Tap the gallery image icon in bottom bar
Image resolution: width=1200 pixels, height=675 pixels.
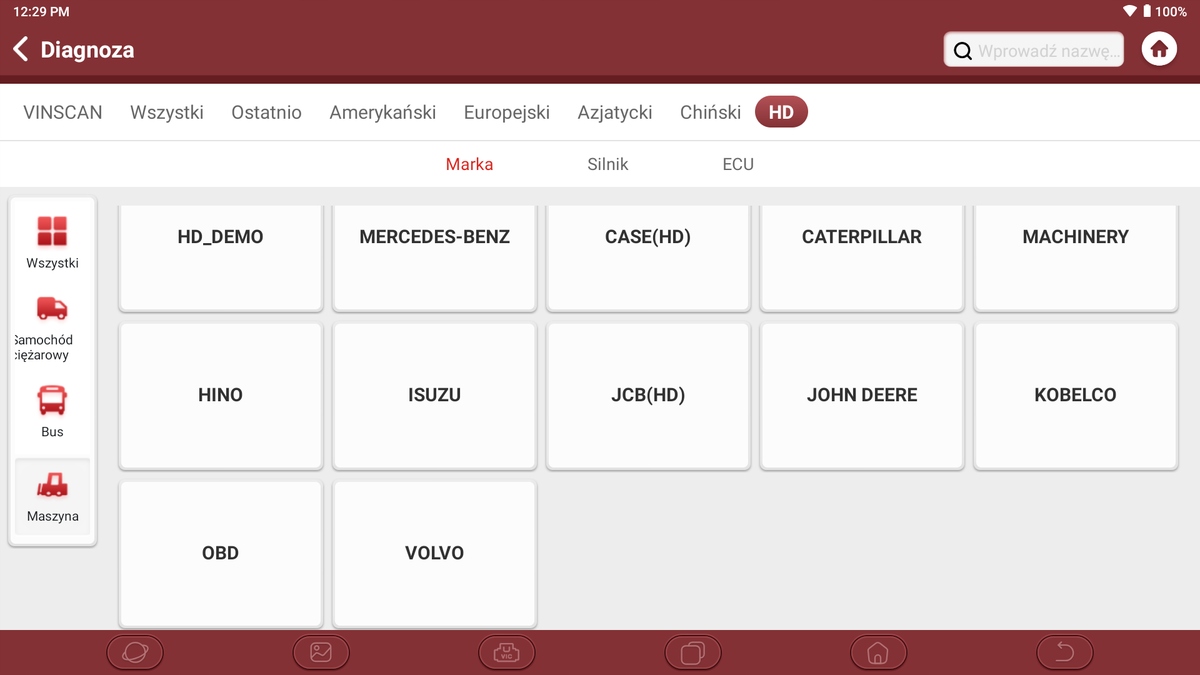pos(321,653)
